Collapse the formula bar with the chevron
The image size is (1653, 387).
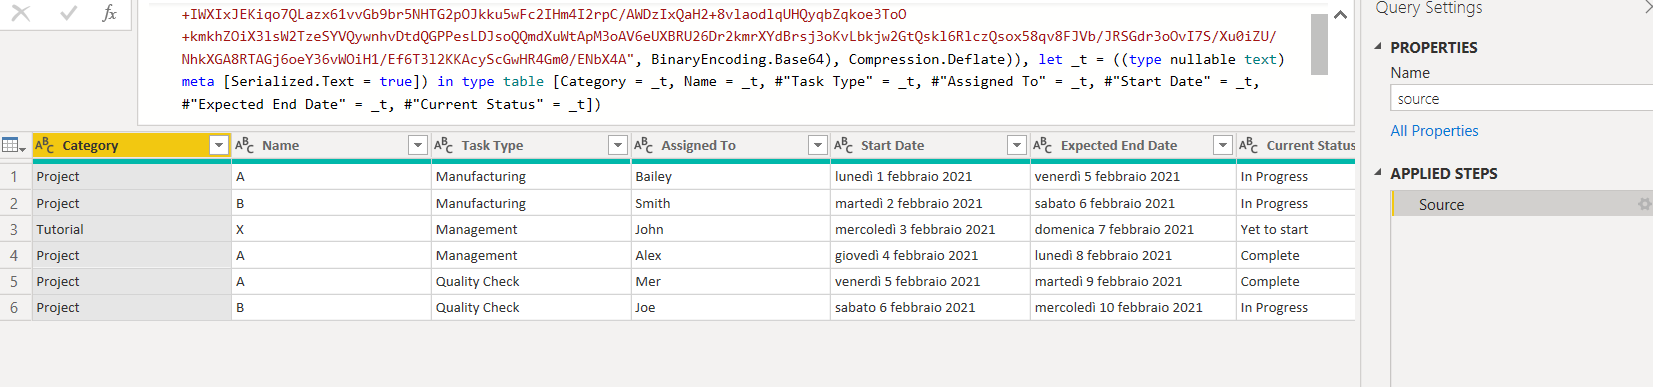pos(1341,15)
